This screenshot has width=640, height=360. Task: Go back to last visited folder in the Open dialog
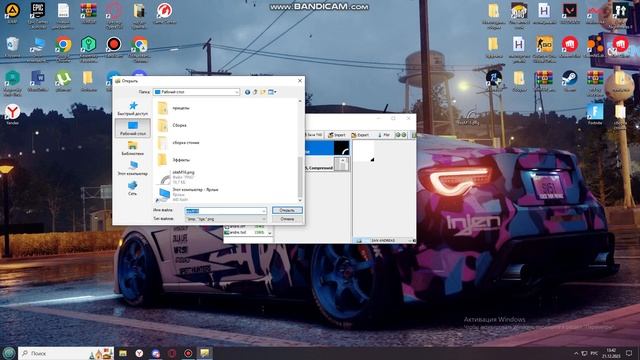coord(247,92)
